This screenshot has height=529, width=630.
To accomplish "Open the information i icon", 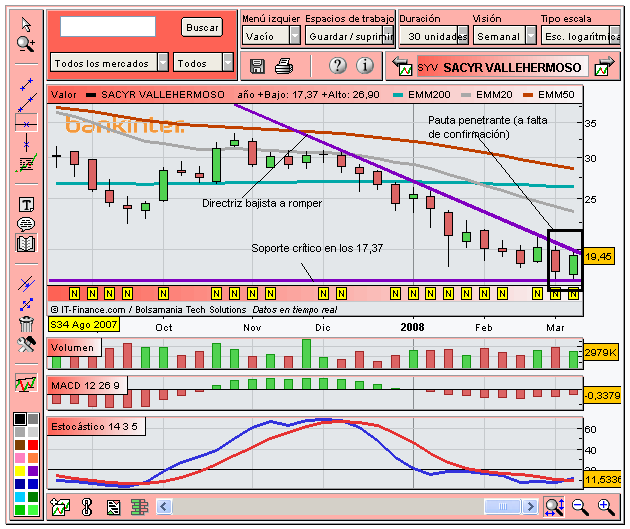I will (x=365, y=65).
